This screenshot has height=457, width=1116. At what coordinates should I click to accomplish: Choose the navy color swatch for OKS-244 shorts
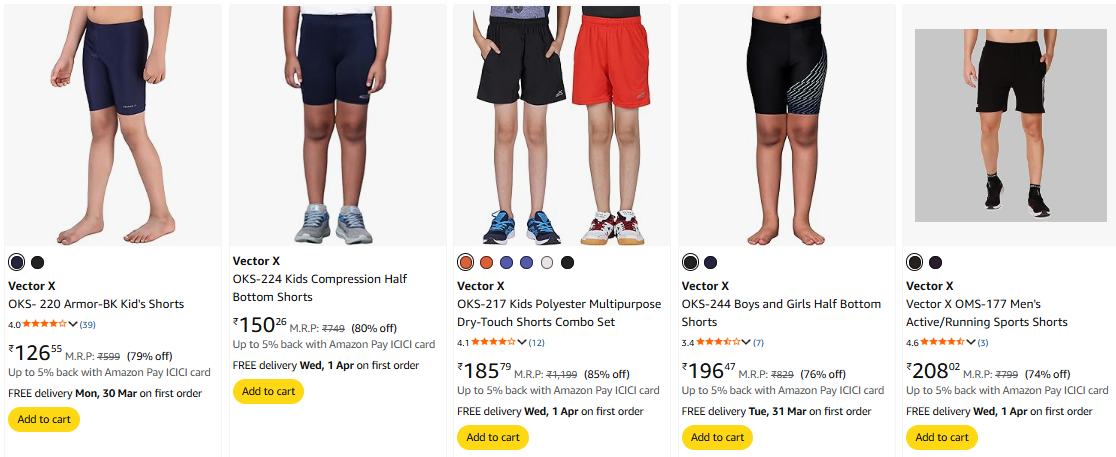click(711, 262)
